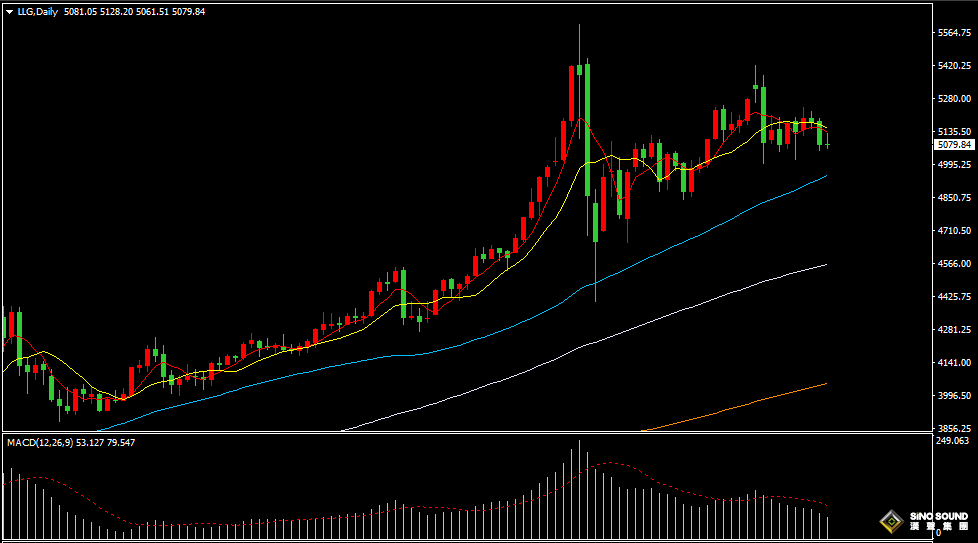Click the 4566.00 price axis label

[954, 264]
